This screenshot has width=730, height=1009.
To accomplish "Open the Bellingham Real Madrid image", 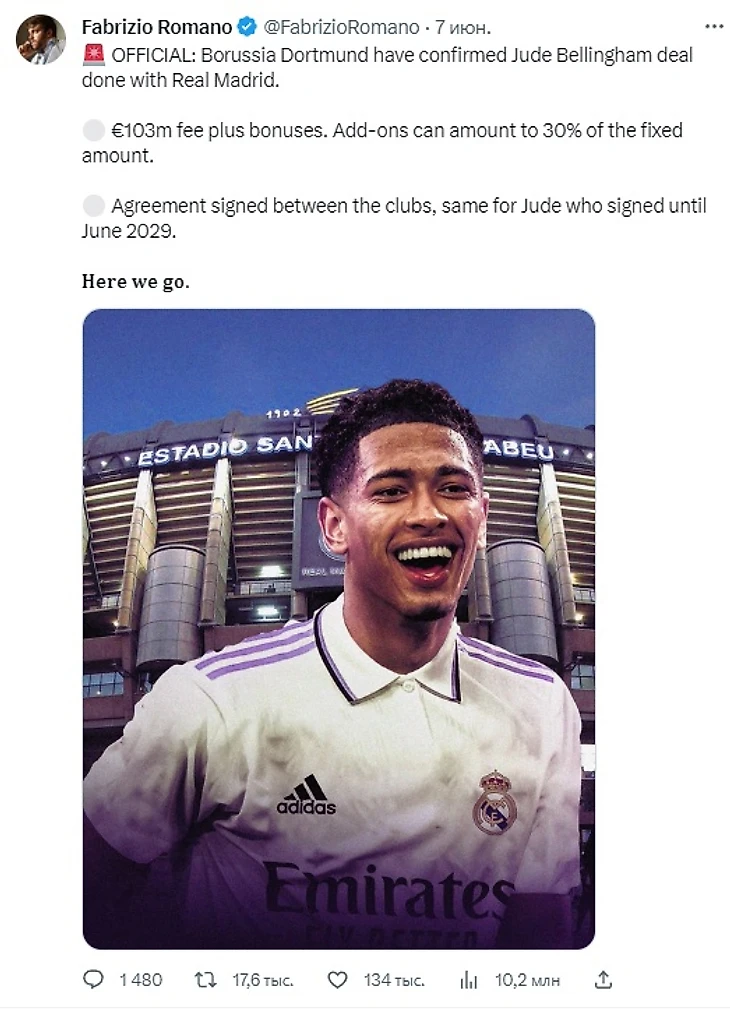I will pyautogui.click(x=339, y=629).
